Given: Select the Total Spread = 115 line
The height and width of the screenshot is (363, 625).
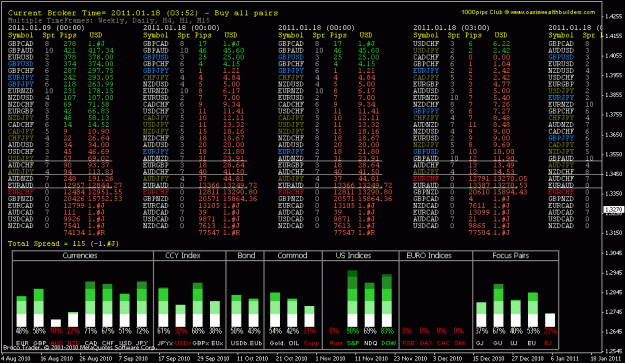Looking at the screenshot, I should 63,243.
